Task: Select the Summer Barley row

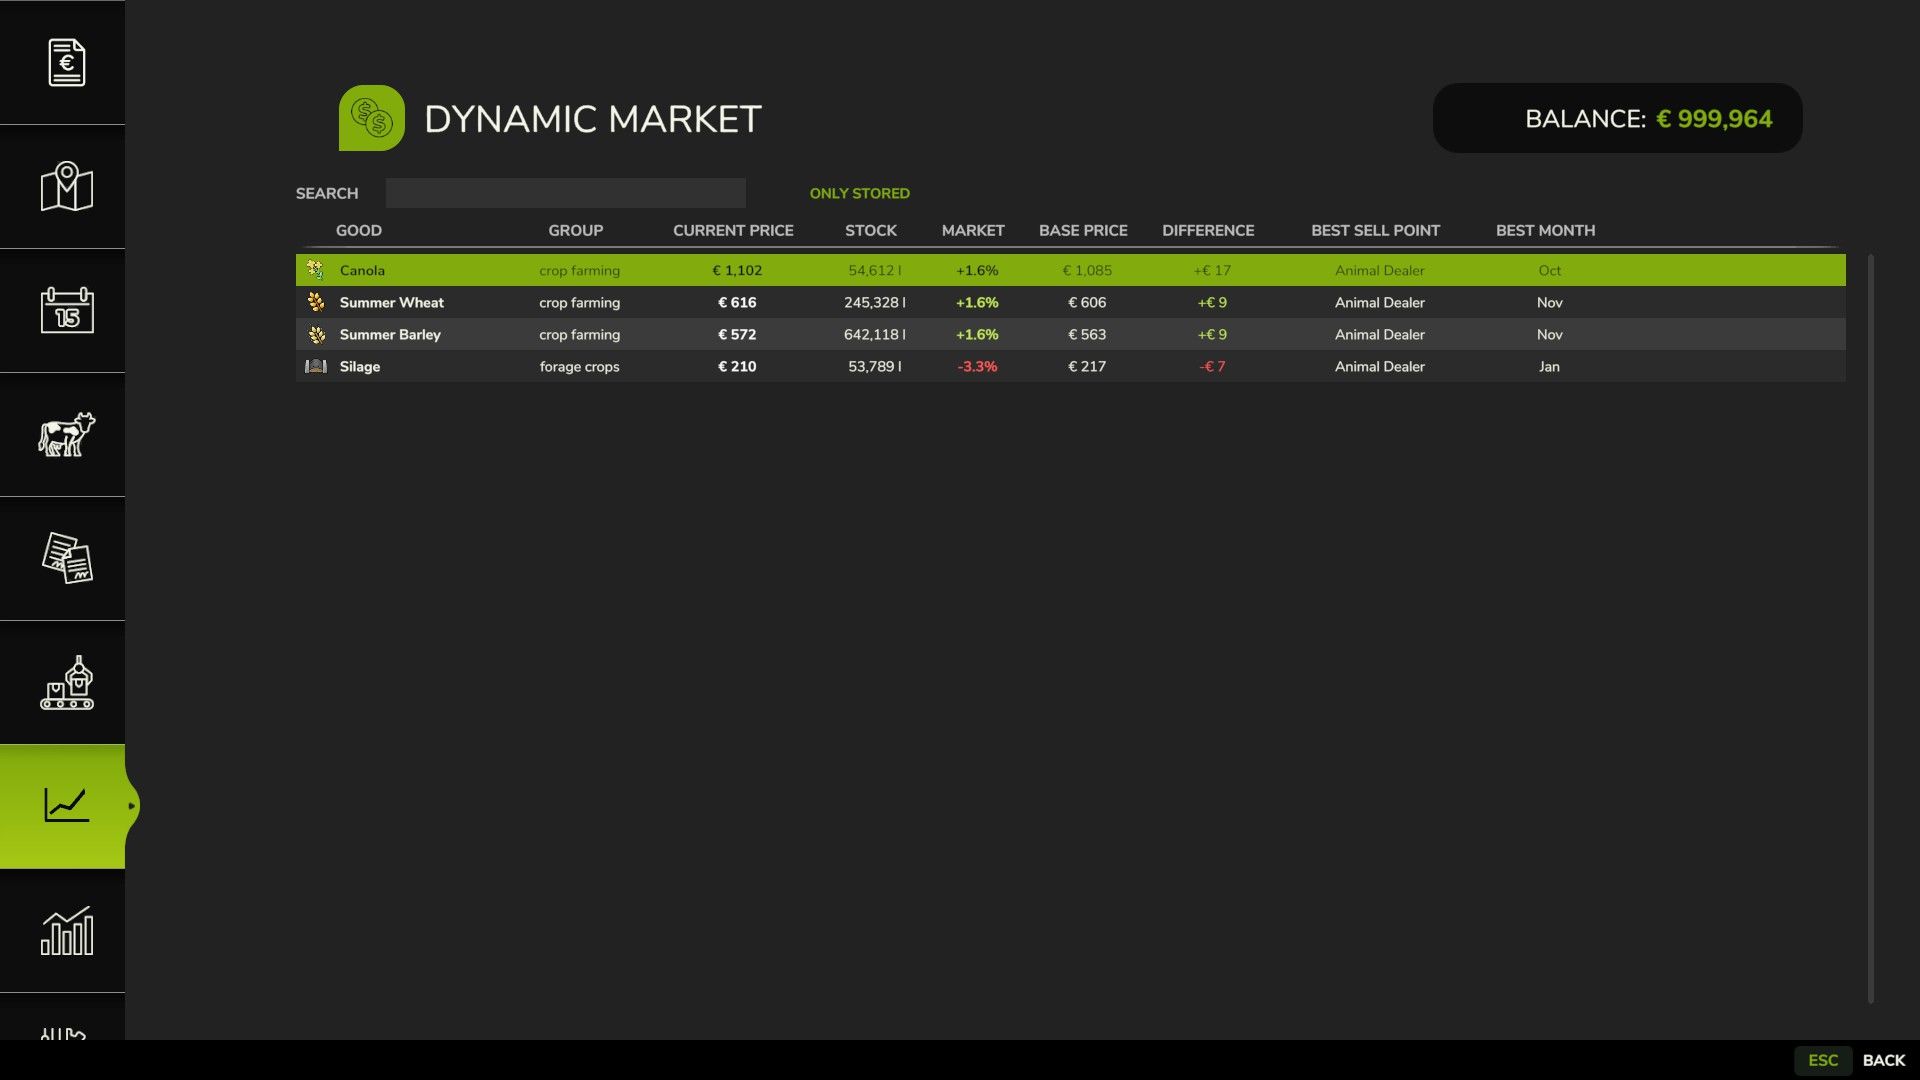Action: (x=1070, y=334)
